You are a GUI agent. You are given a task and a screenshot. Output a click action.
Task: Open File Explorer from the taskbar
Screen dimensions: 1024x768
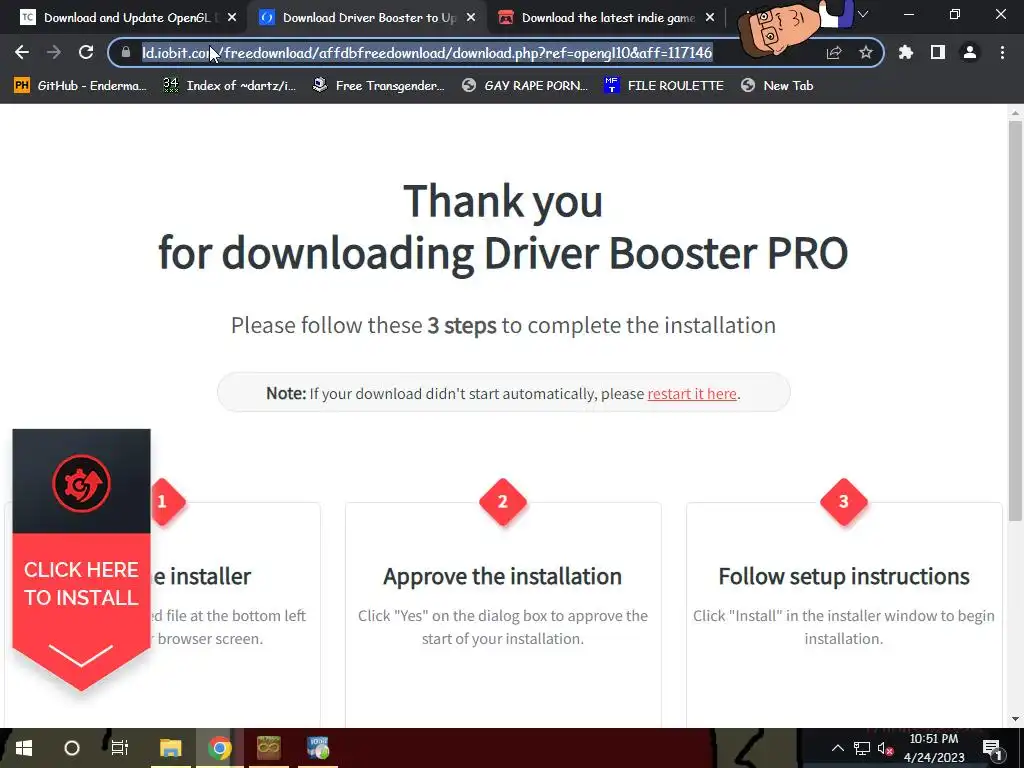[x=170, y=748]
